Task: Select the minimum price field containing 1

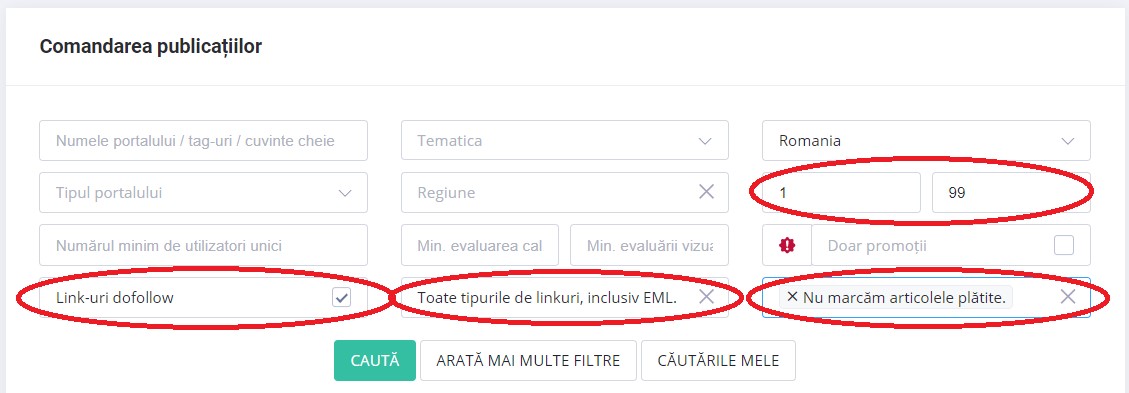Action: (841, 192)
